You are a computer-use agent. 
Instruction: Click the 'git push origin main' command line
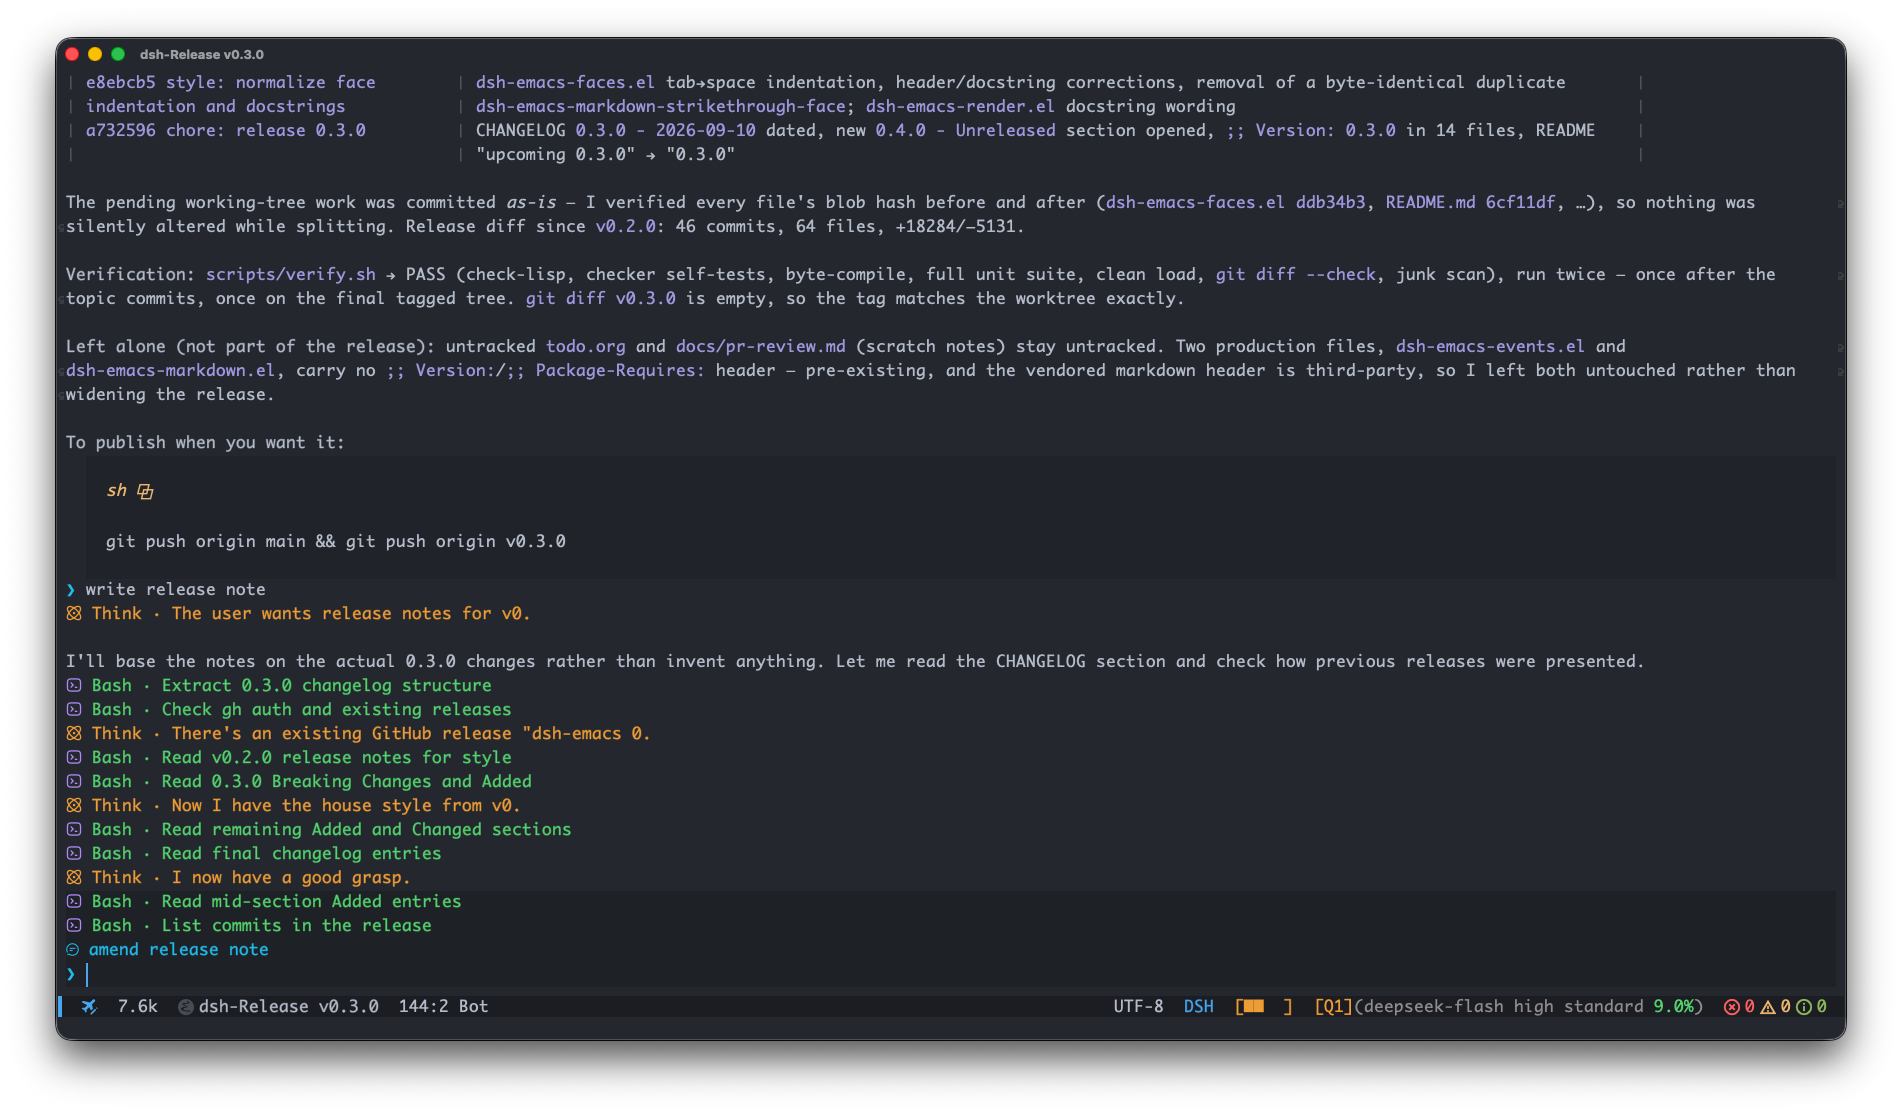(335, 541)
